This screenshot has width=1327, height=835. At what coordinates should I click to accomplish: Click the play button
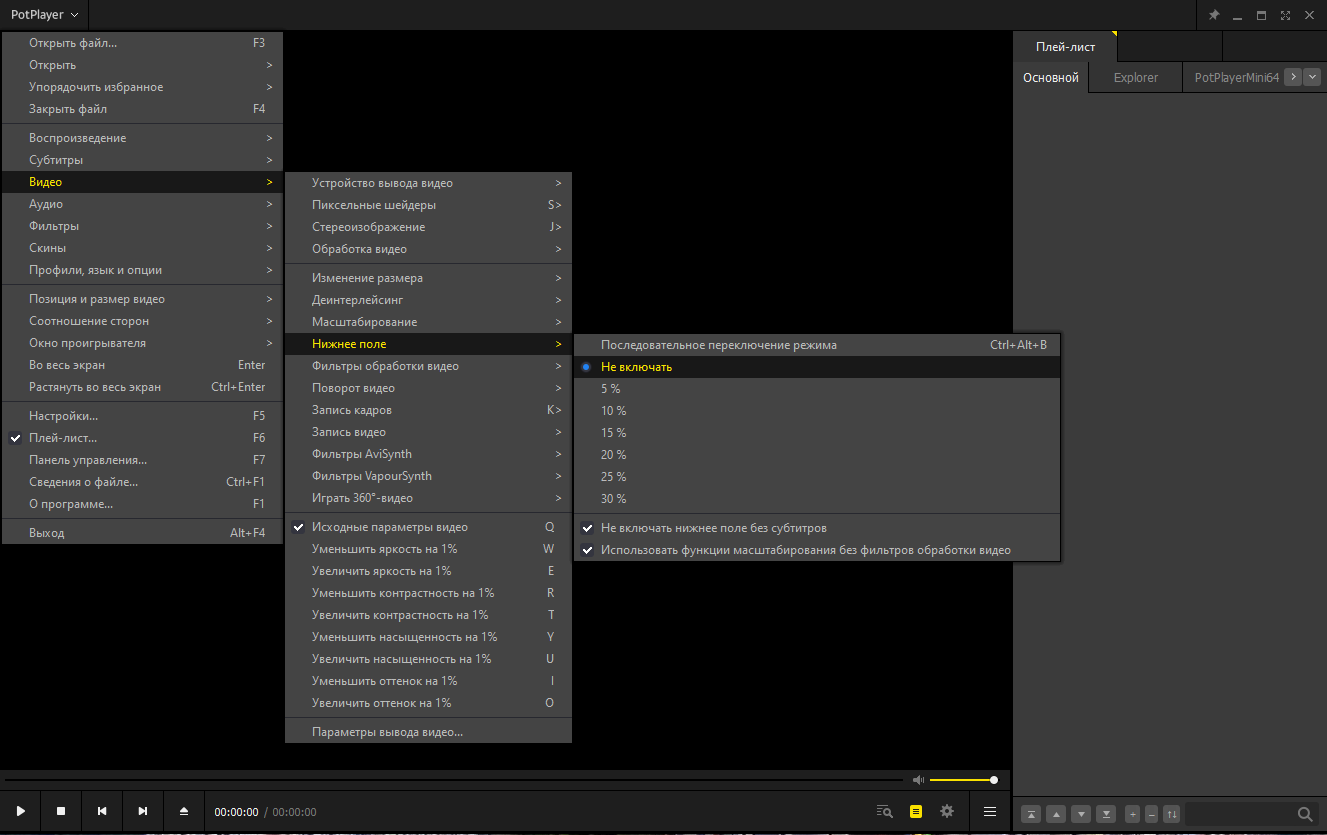tap(20, 811)
